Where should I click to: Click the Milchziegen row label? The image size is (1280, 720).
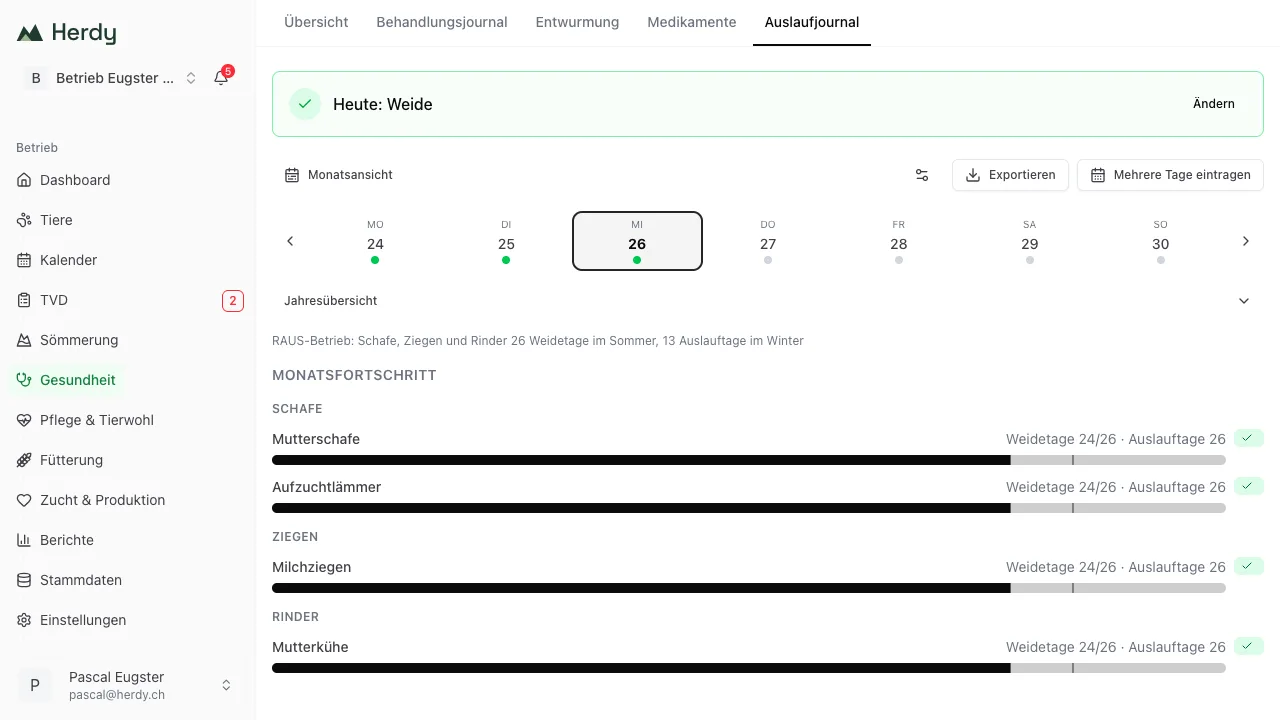coord(311,567)
